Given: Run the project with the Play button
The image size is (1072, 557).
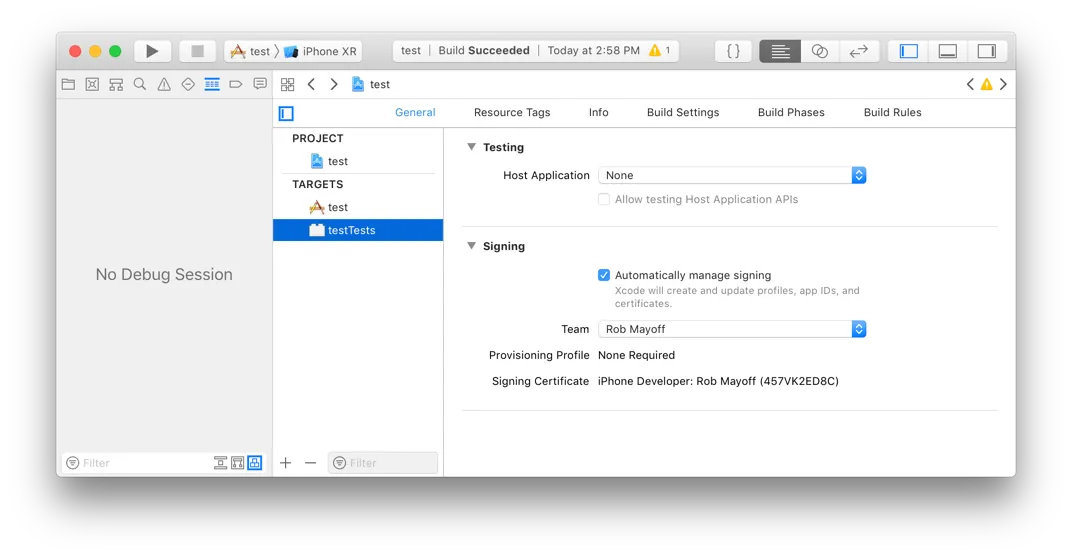Looking at the screenshot, I should point(152,51).
